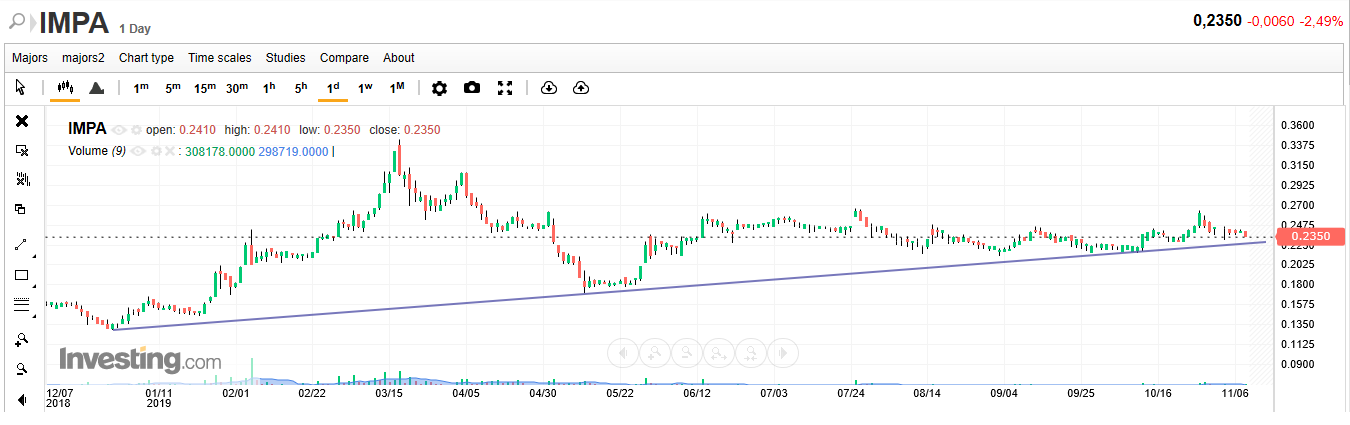Open chart settings gear in toolbar
1350x425 pixels.
439,88
